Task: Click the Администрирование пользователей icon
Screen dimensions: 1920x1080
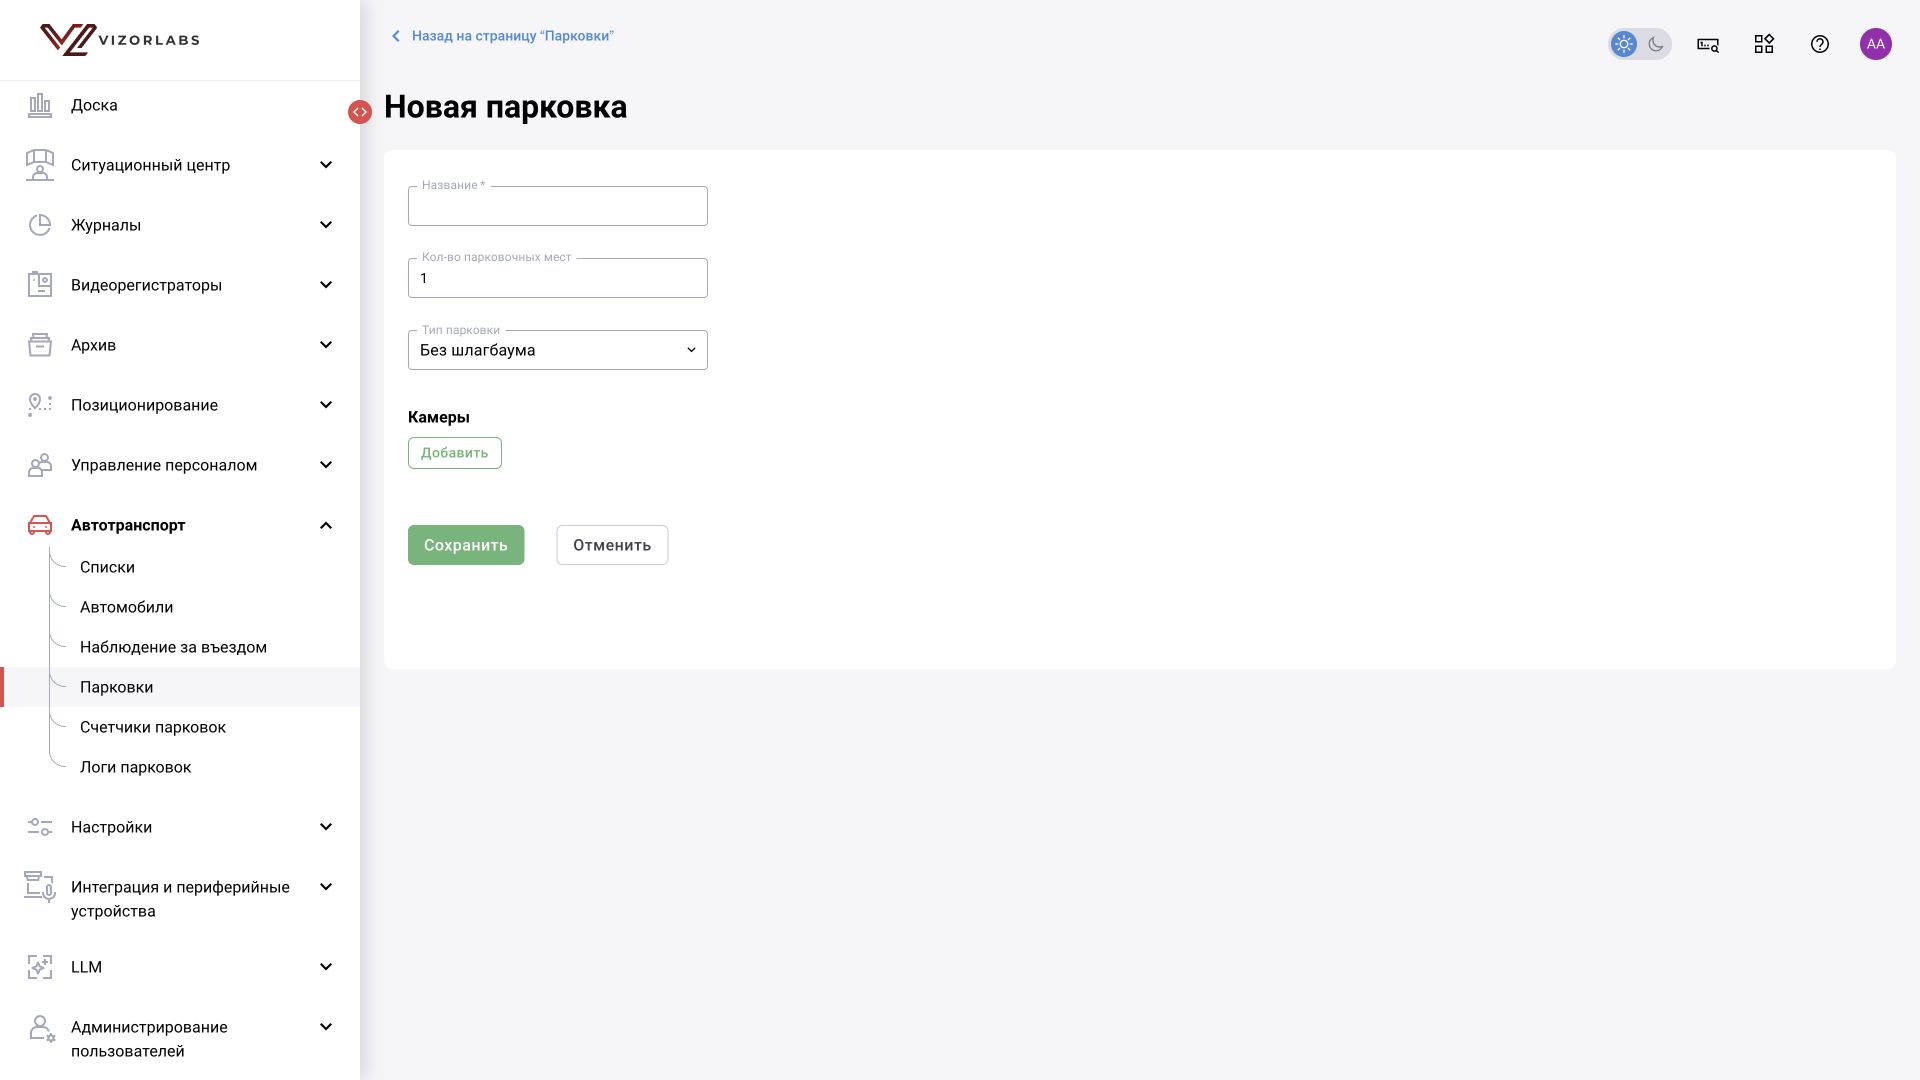Action: pos(40,1029)
